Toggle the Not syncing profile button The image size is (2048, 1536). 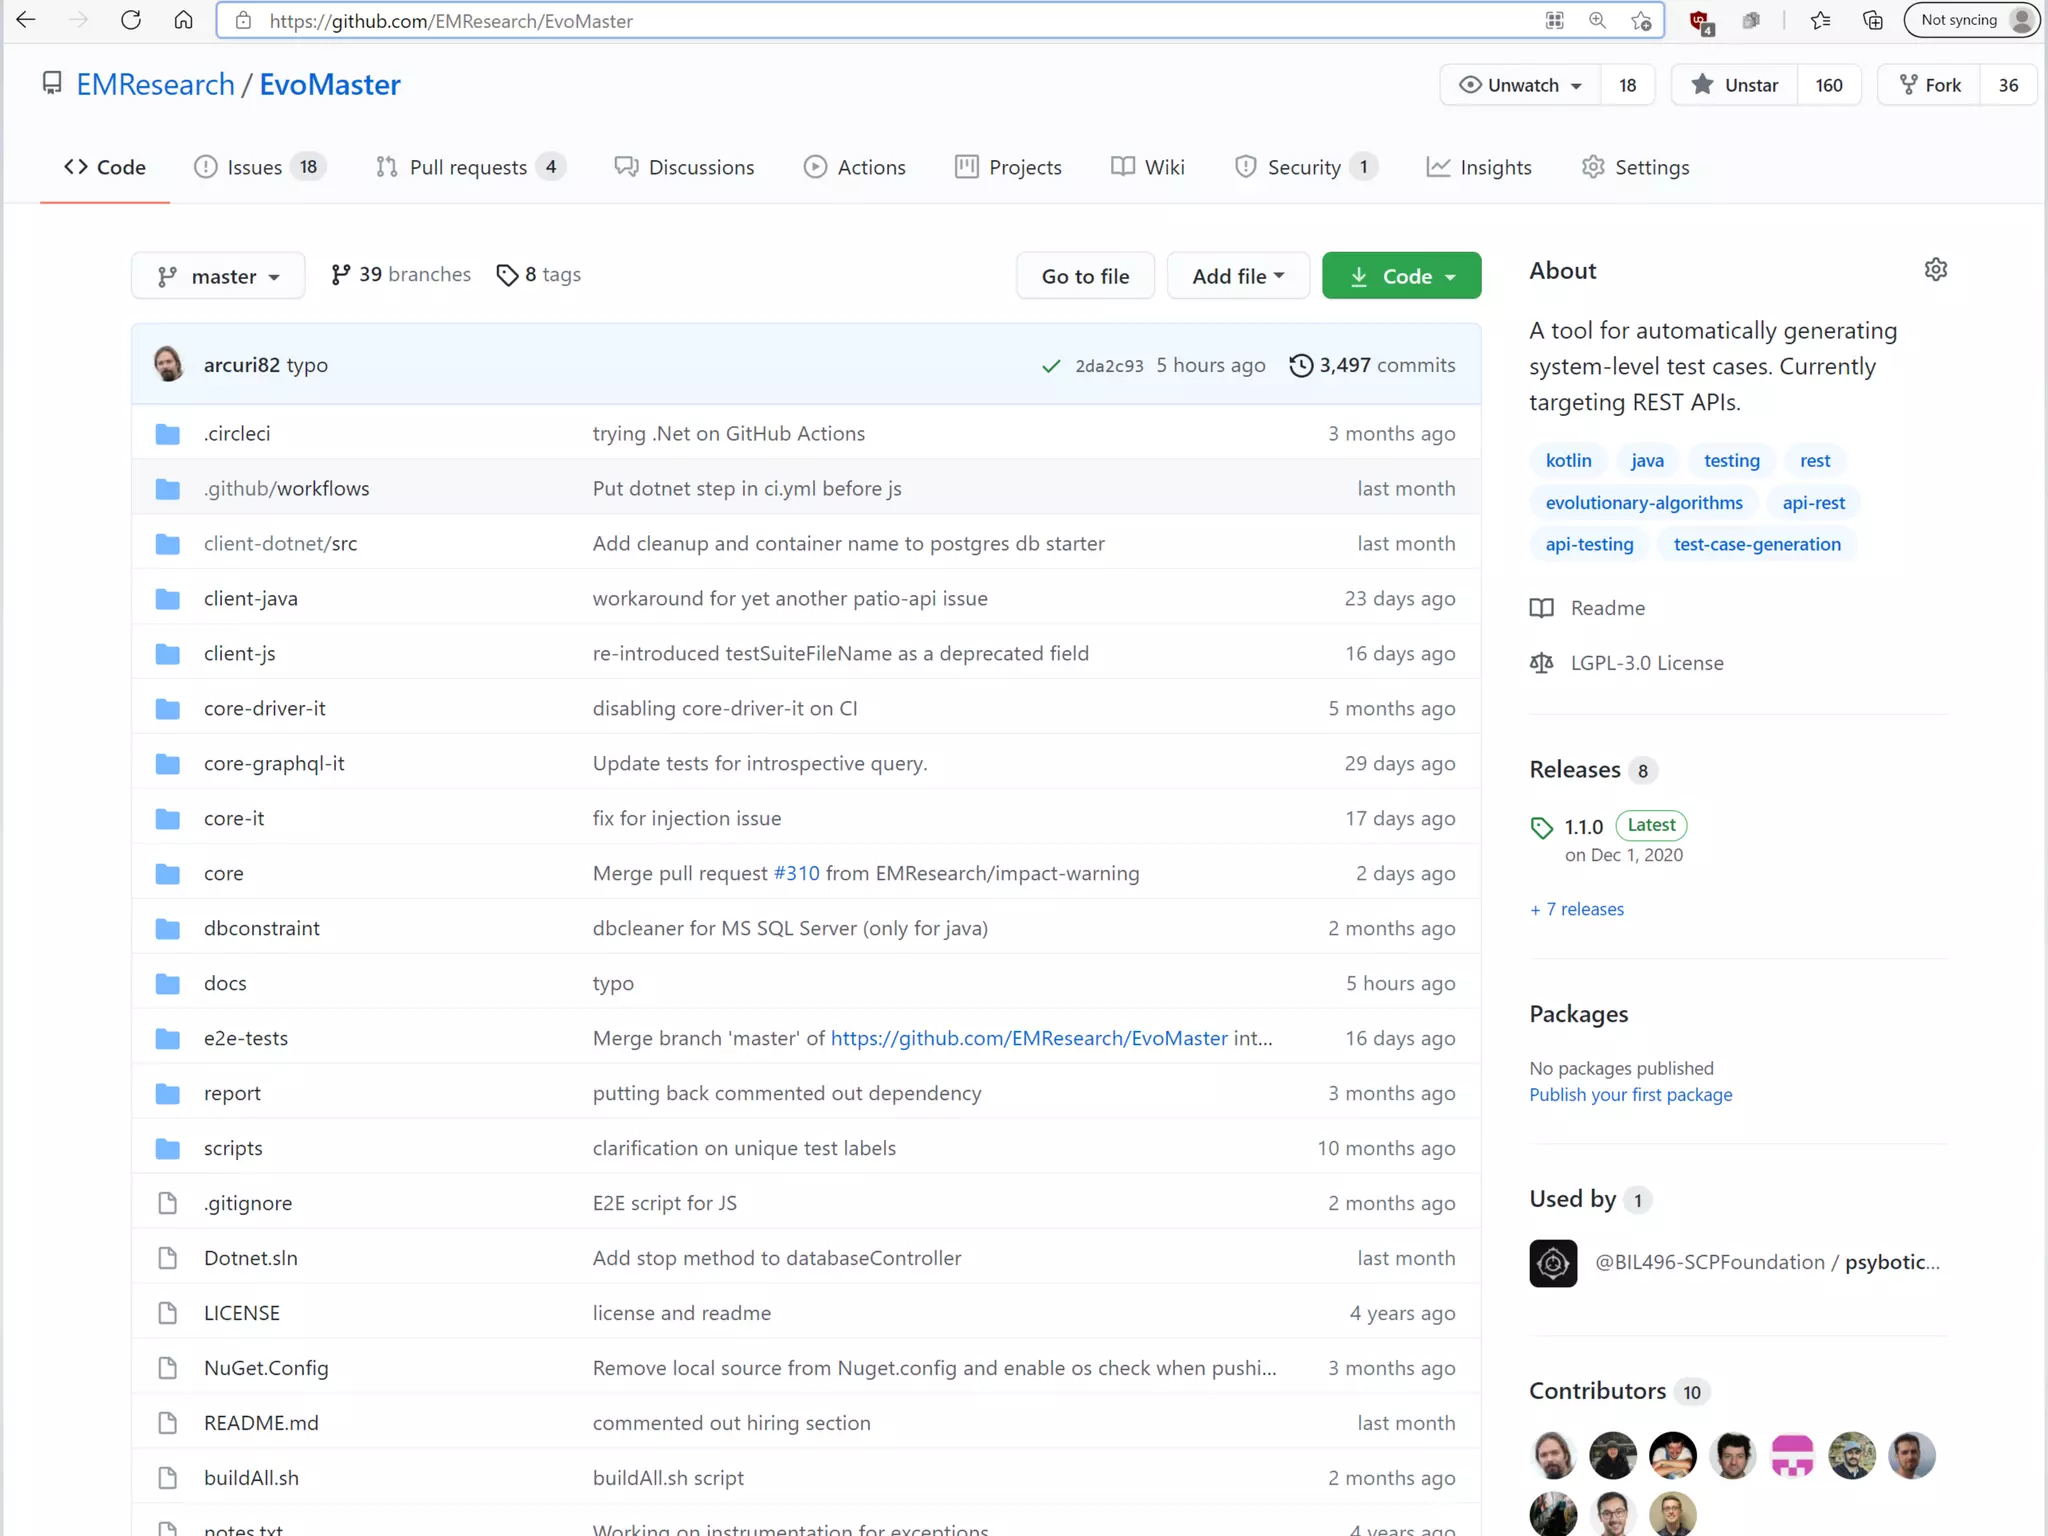[1972, 20]
